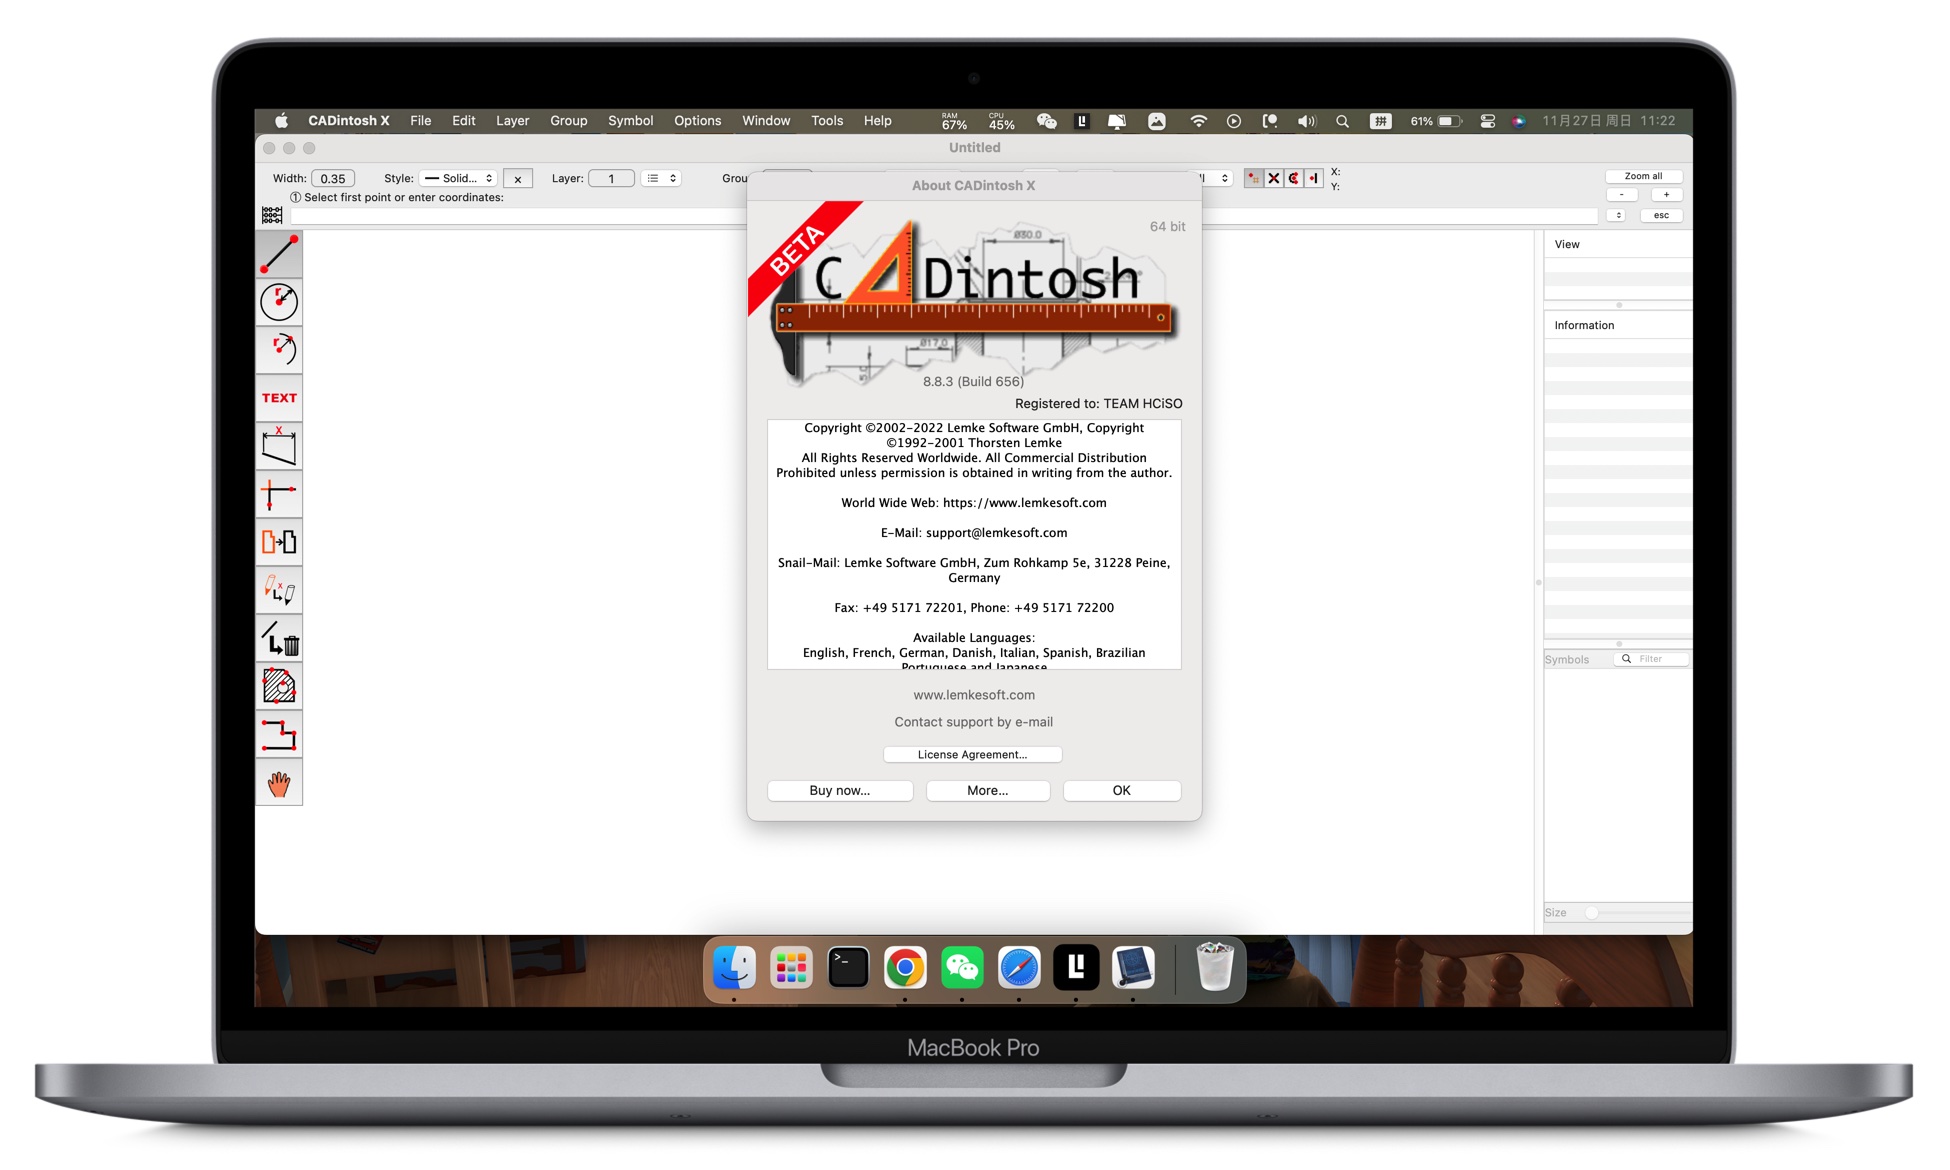Select the Delete line trash tool
1950x1170 pixels.
tap(279, 638)
